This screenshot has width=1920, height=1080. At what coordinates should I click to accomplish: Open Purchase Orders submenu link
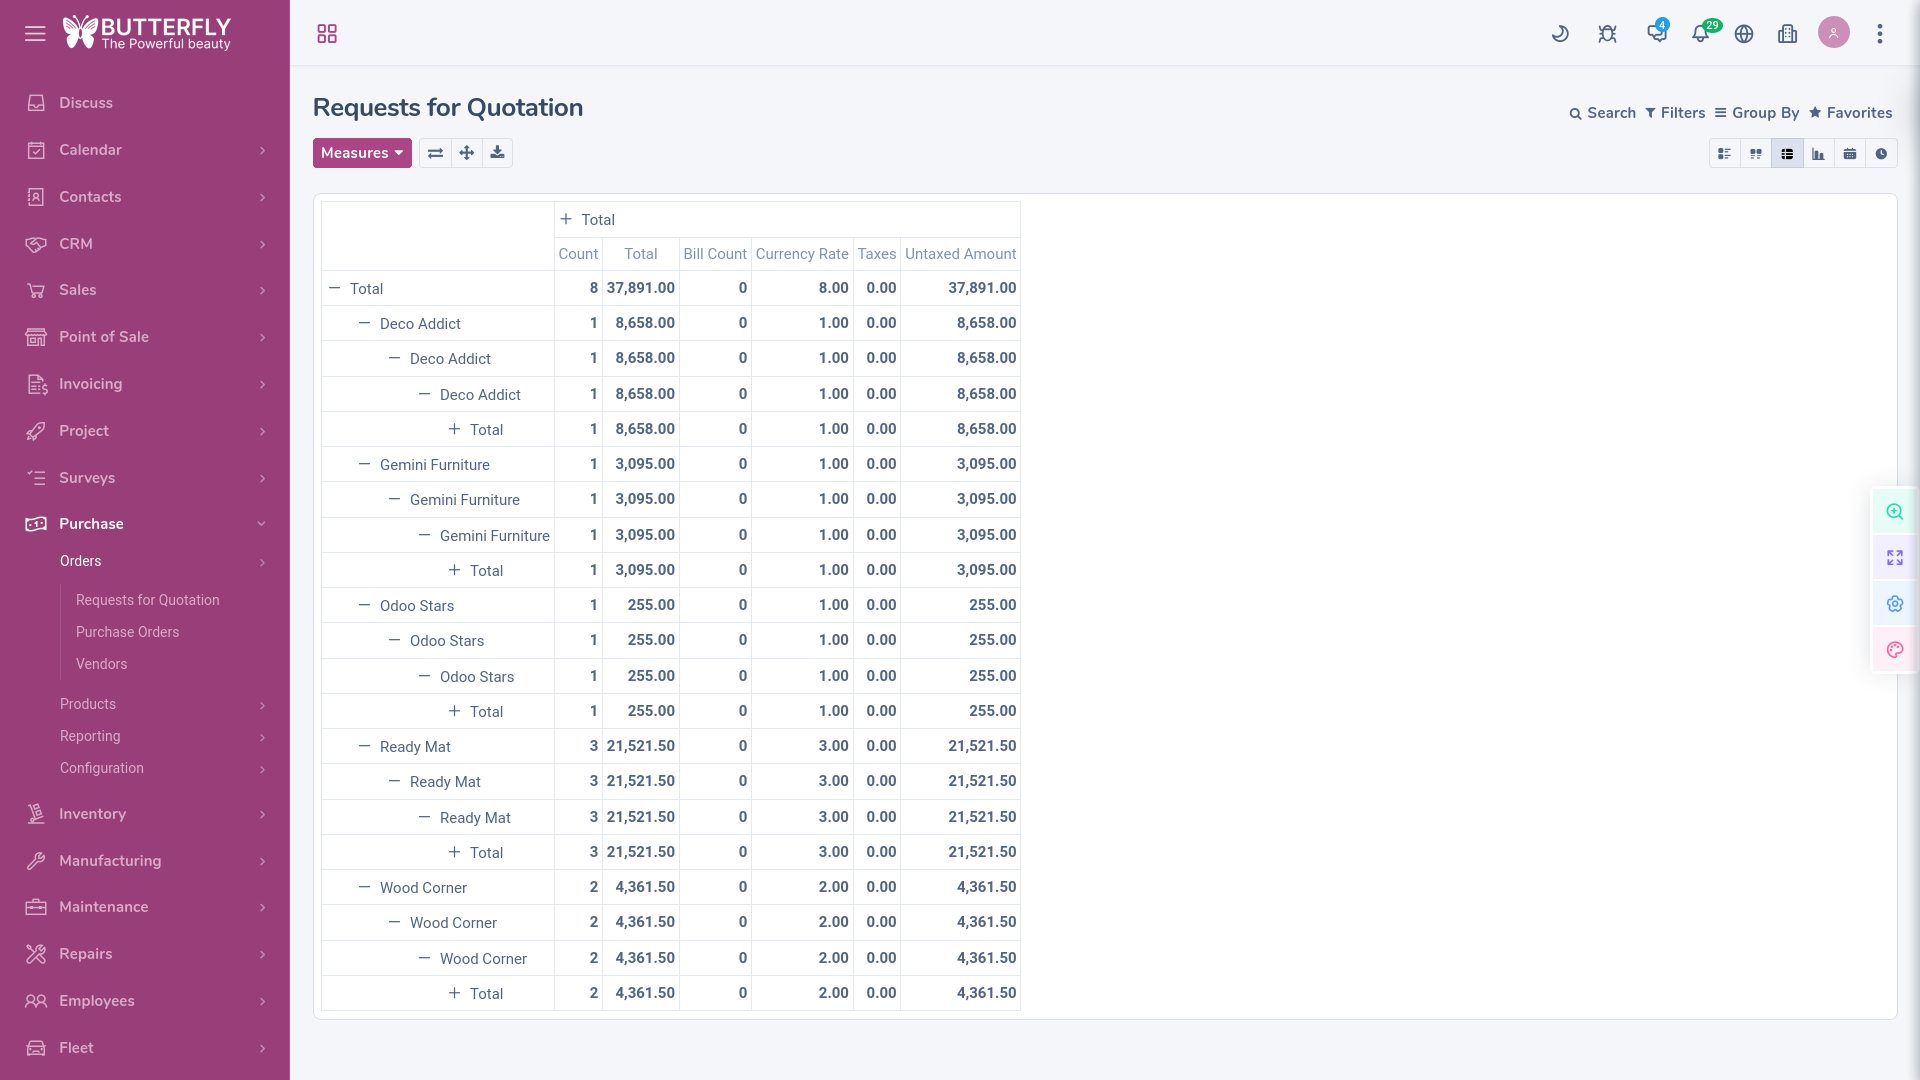pyautogui.click(x=127, y=632)
